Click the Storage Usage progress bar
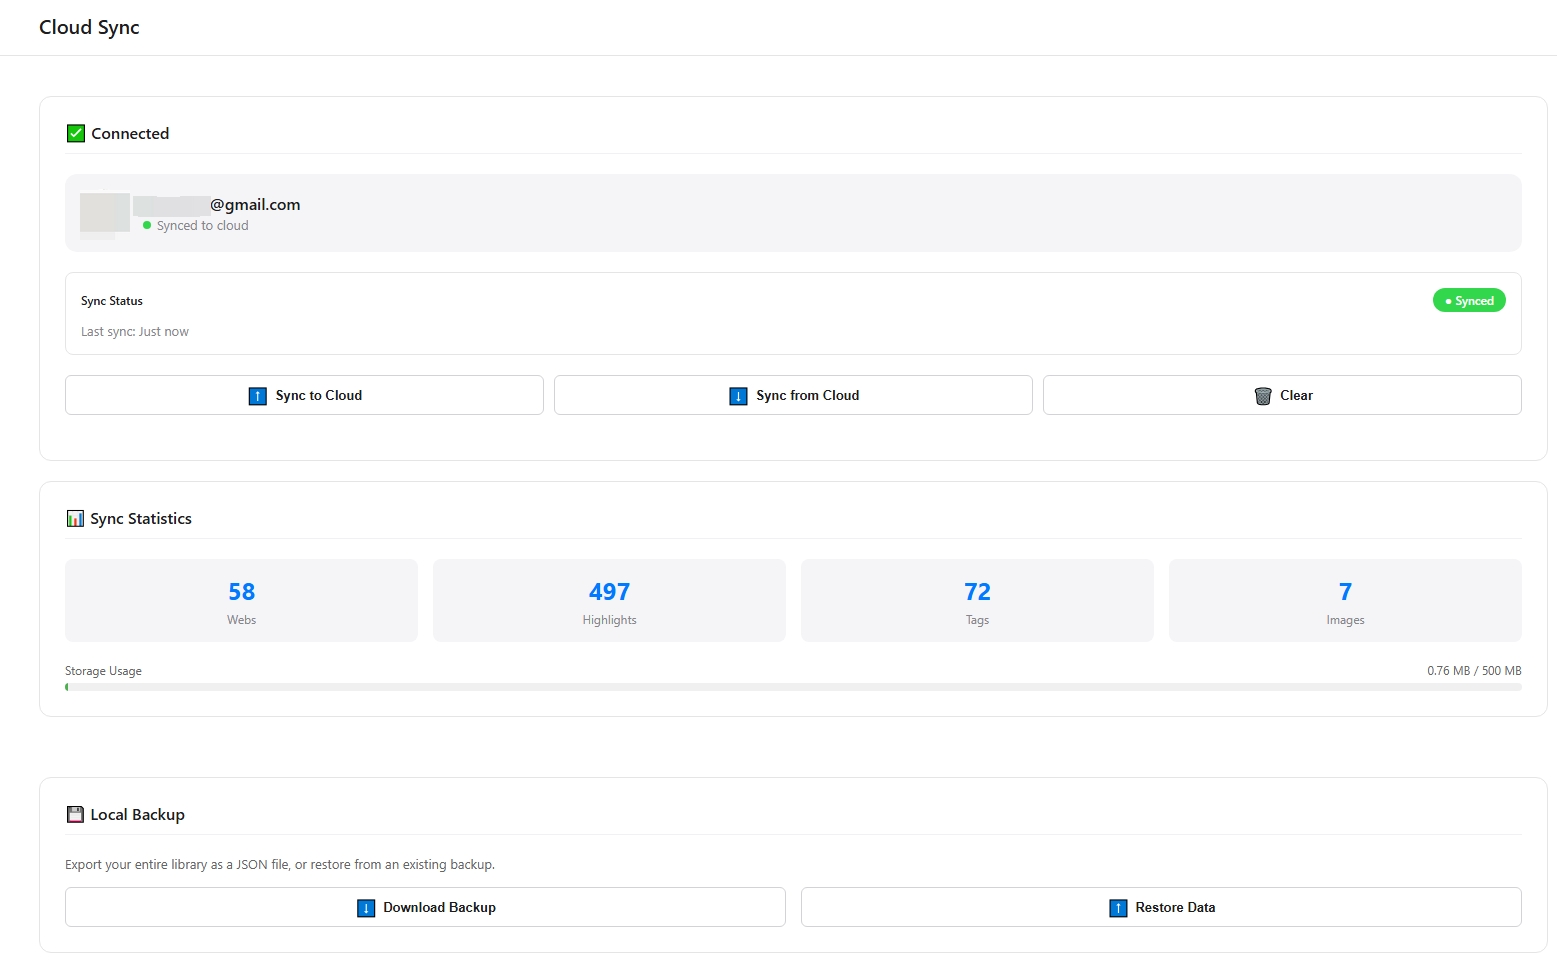The width and height of the screenshot is (1557, 961). point(793,687)
